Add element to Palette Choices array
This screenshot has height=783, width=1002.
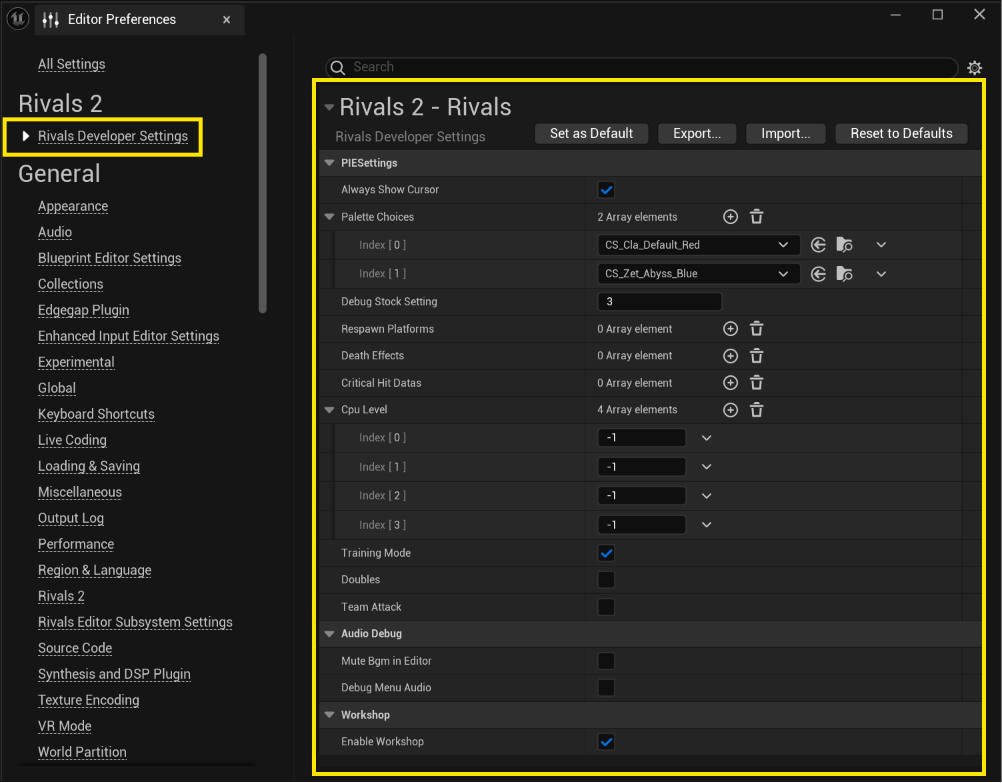[730, 217]
